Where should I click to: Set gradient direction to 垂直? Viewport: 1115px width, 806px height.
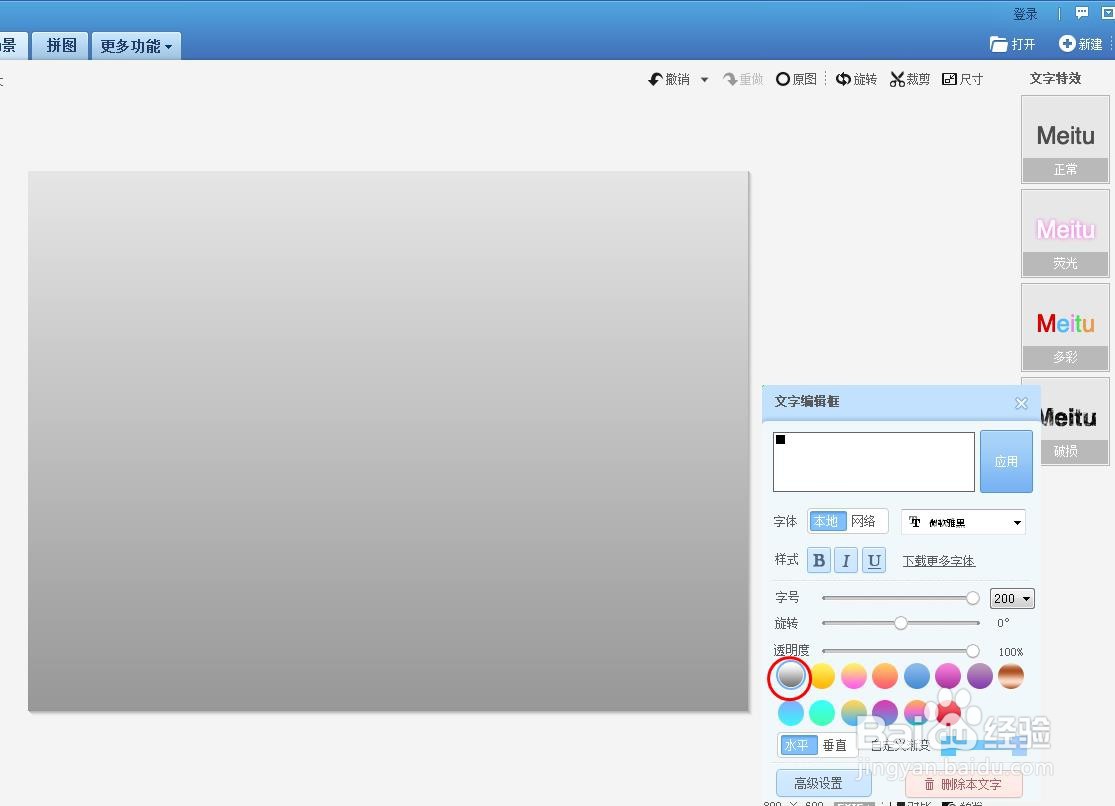pos(835,745)
